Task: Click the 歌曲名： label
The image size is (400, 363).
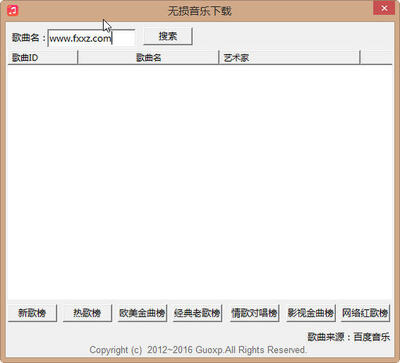Action: 28,37
